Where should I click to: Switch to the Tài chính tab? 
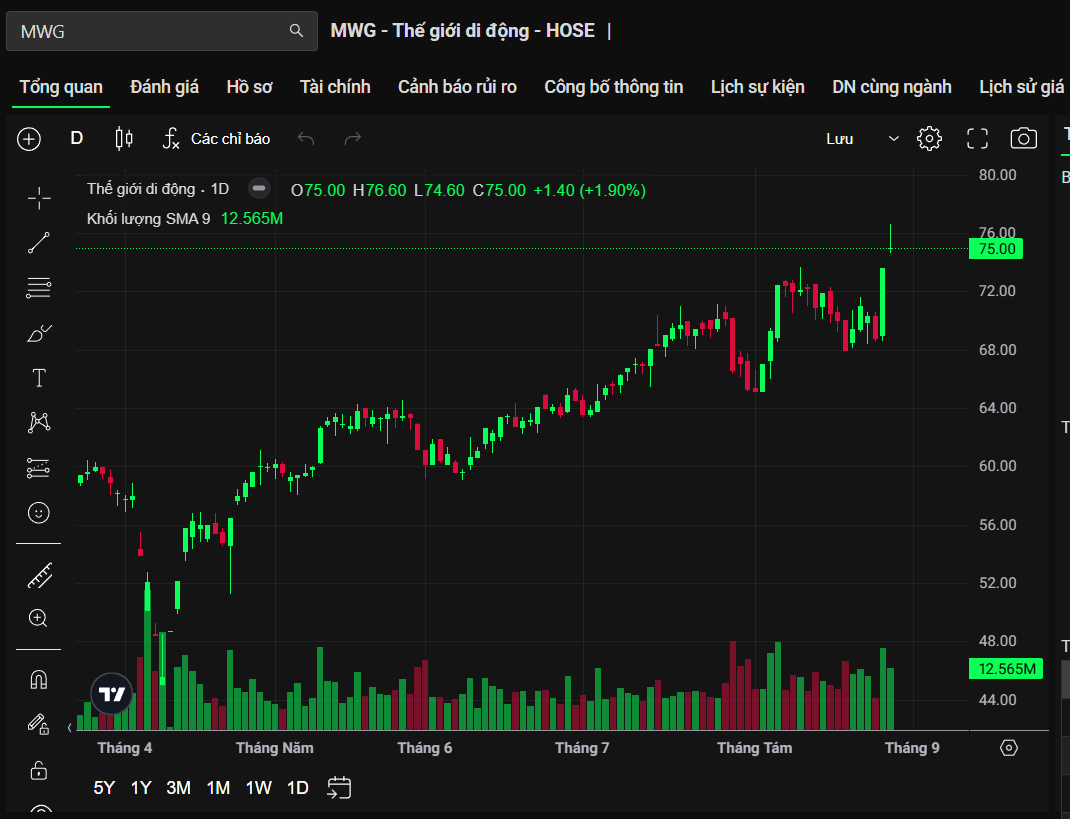[335, 87]
